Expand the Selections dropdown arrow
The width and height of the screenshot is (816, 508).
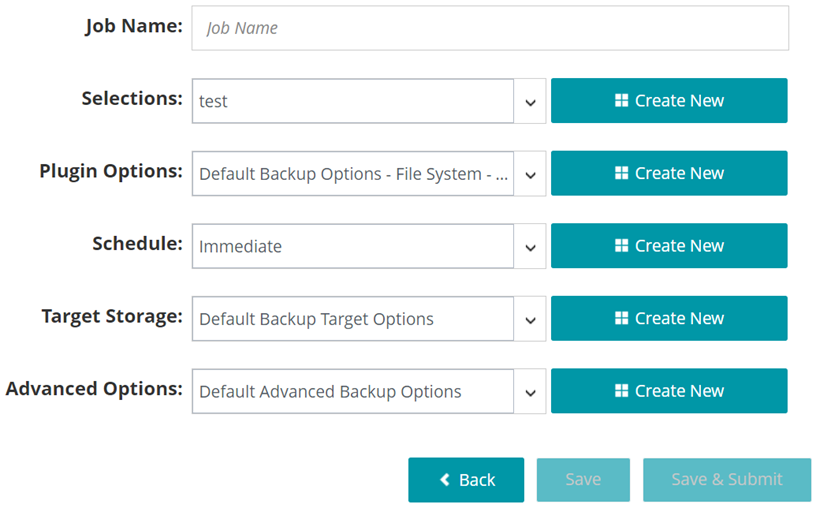(530, 101)
